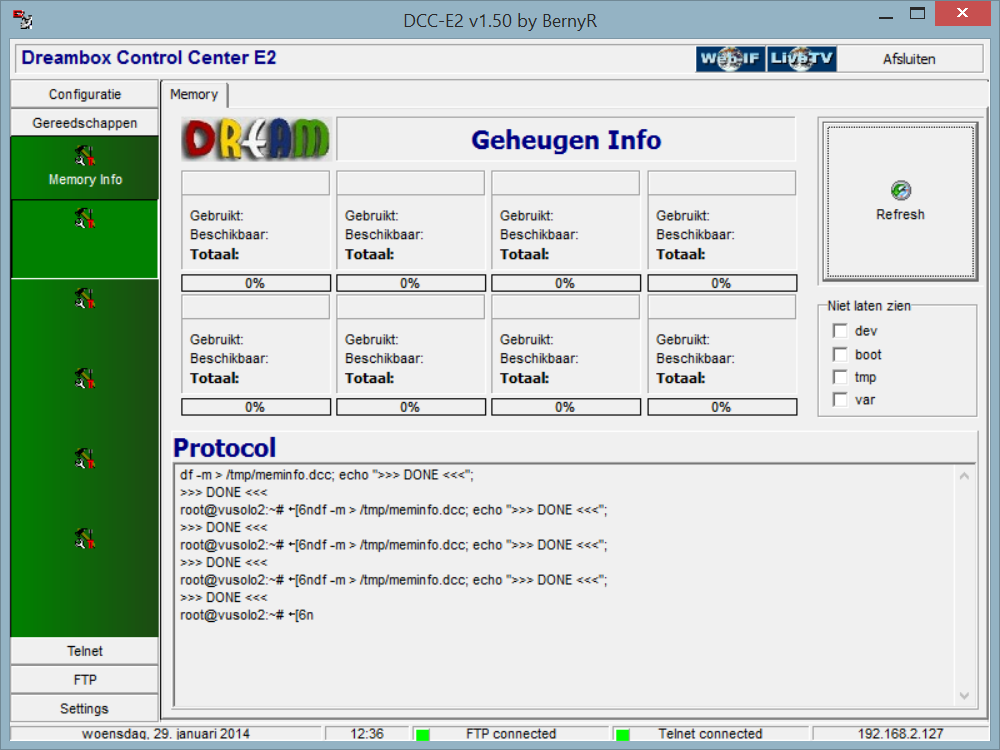The width and height of the screenshot is (1000, 750).
Task: Maximize the DCC-E2 window
Action: coord(917,14)
